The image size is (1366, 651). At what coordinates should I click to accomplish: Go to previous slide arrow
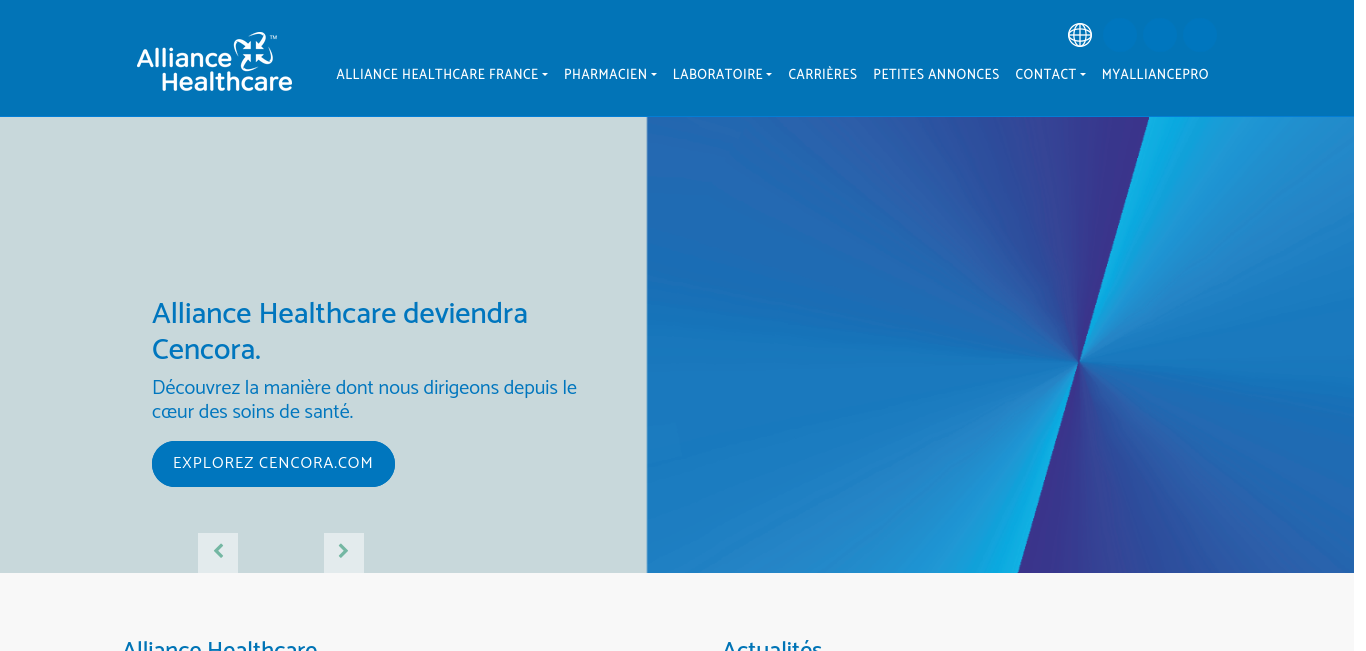click(x=218, y=552)
